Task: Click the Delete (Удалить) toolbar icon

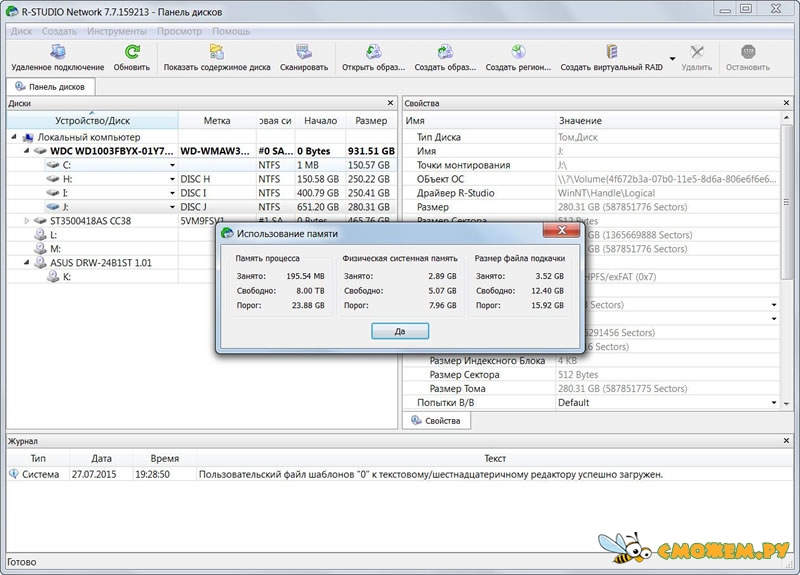Action: [x=696, y=52]
